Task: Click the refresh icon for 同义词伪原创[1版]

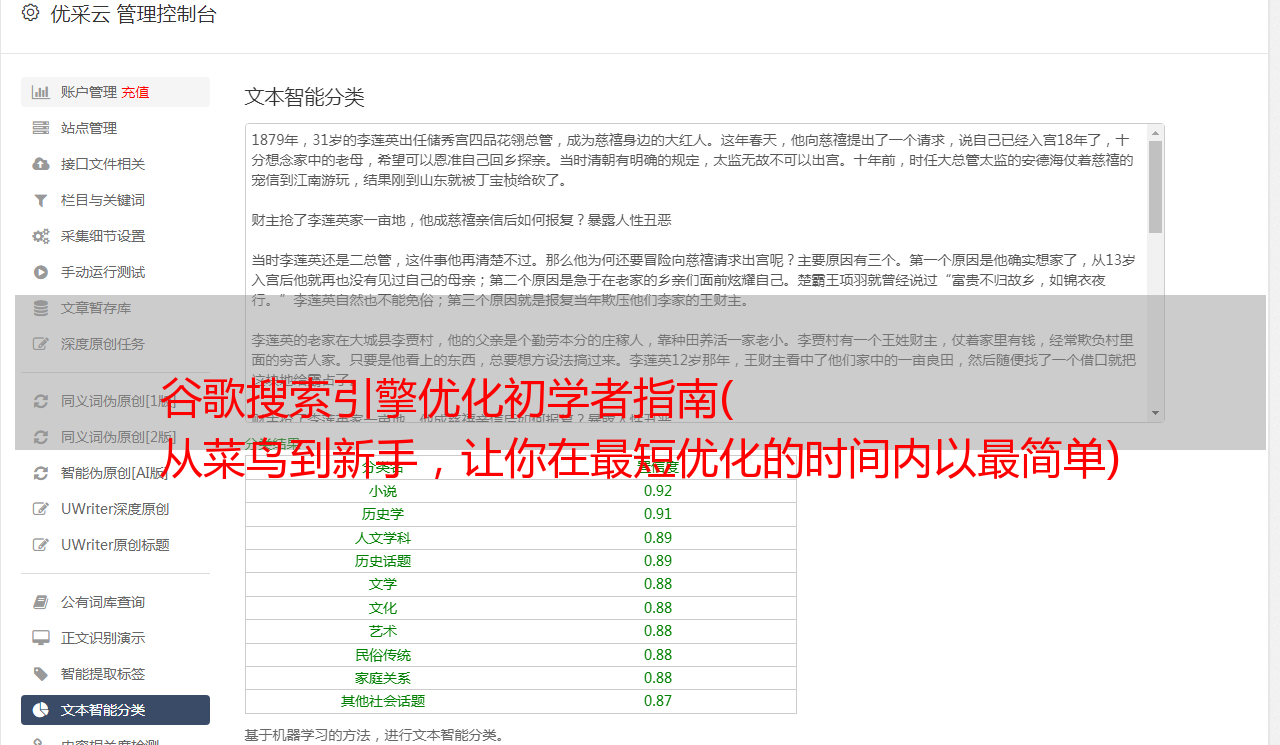Action: pos(41,401)
